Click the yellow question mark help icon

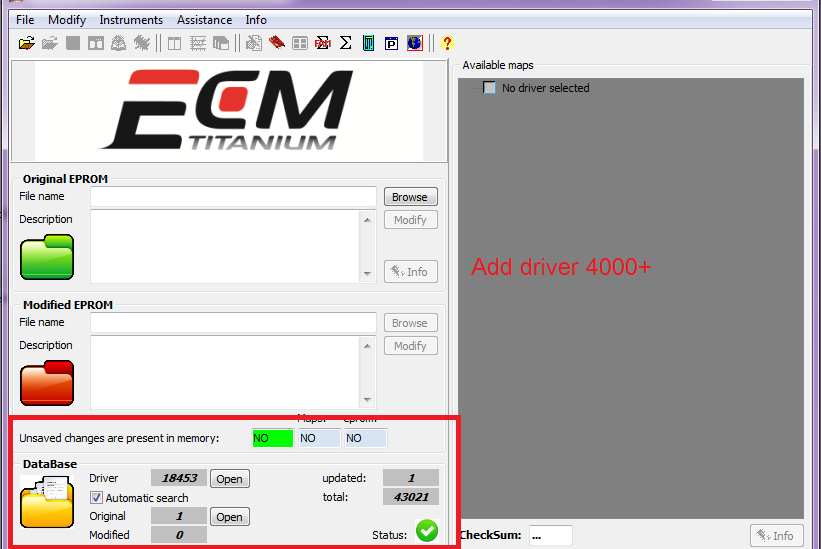click(447, 43)
